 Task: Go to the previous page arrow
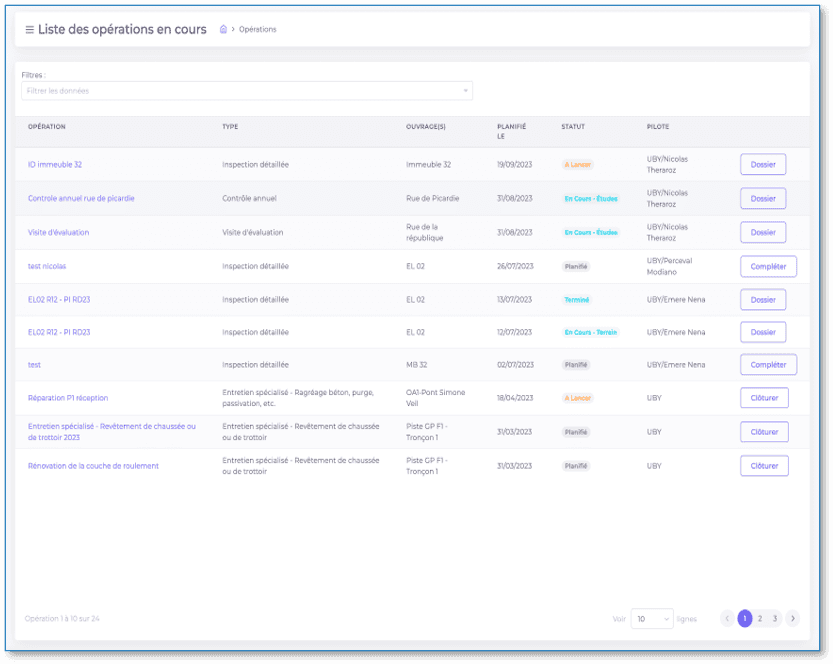click(x=727, y=619)
